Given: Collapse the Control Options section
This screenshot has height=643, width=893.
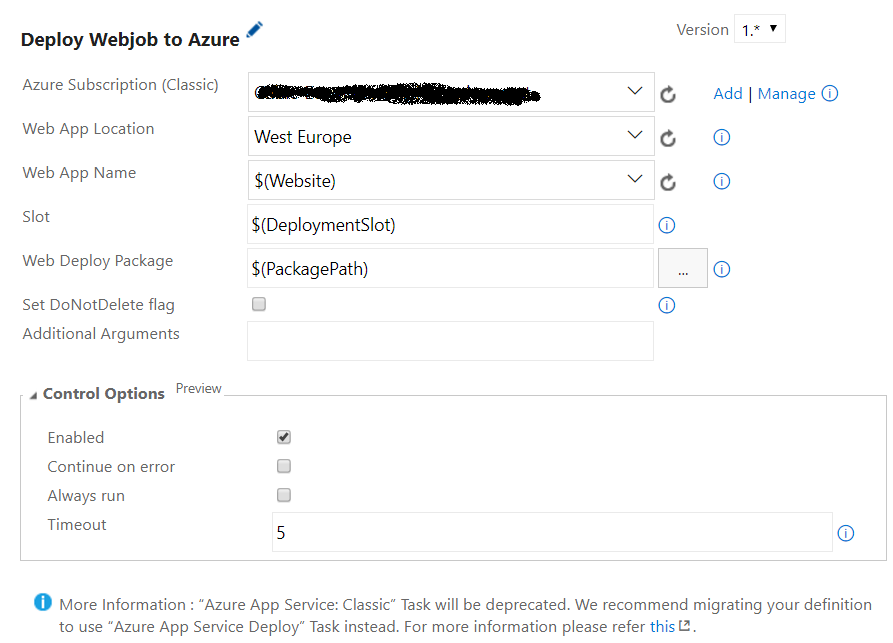Looking at the screenshot, I should click(34, 395).
